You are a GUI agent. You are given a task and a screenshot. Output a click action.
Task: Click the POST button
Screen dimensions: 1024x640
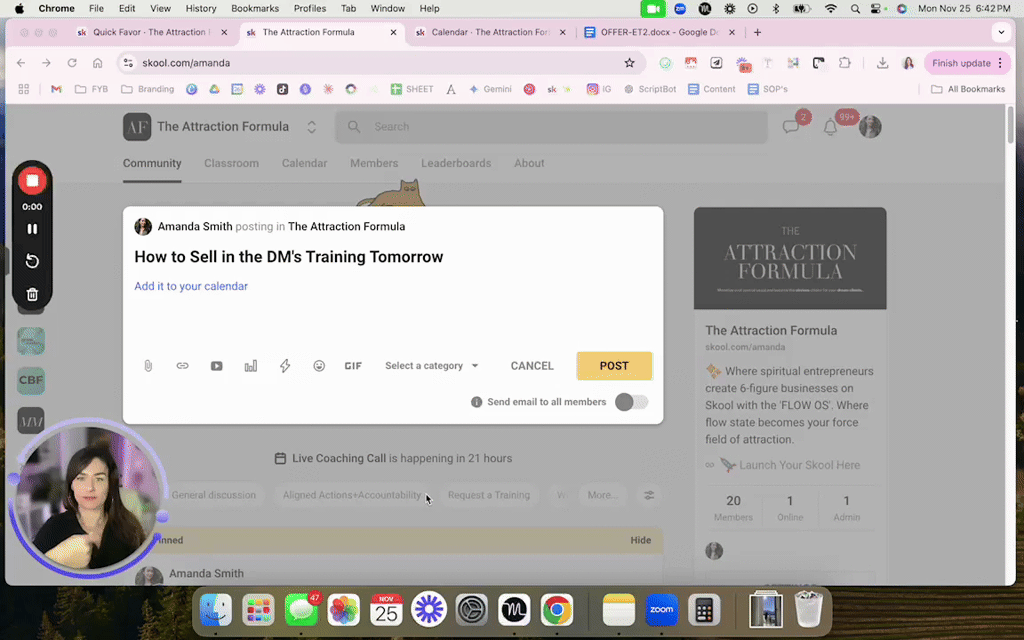(x=614, y=366)
